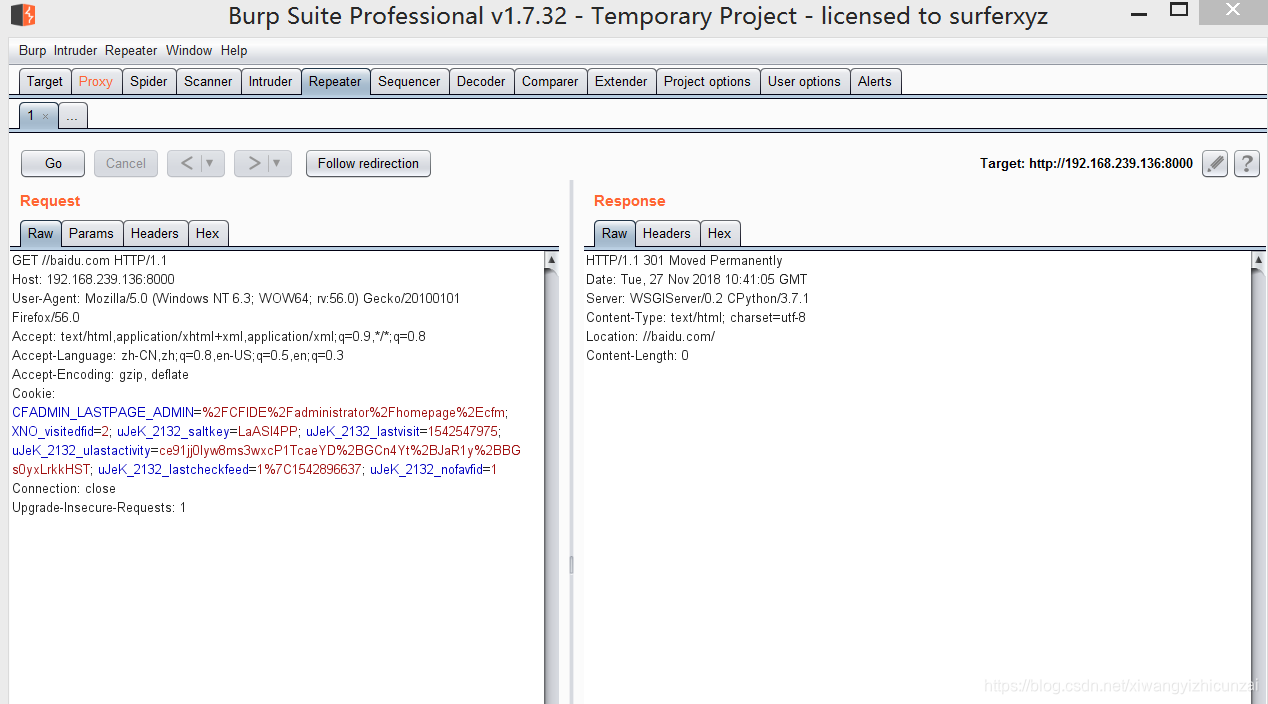Click the 'GET //baidu.com HTTP/1.1' request line
The width and height of the screenshot is (1268, 704).
click(89, 260)
